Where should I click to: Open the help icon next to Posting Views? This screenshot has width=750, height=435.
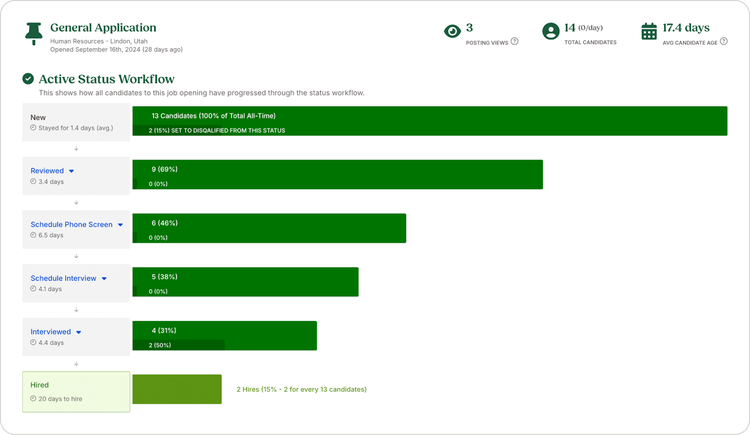pos(515,42)
